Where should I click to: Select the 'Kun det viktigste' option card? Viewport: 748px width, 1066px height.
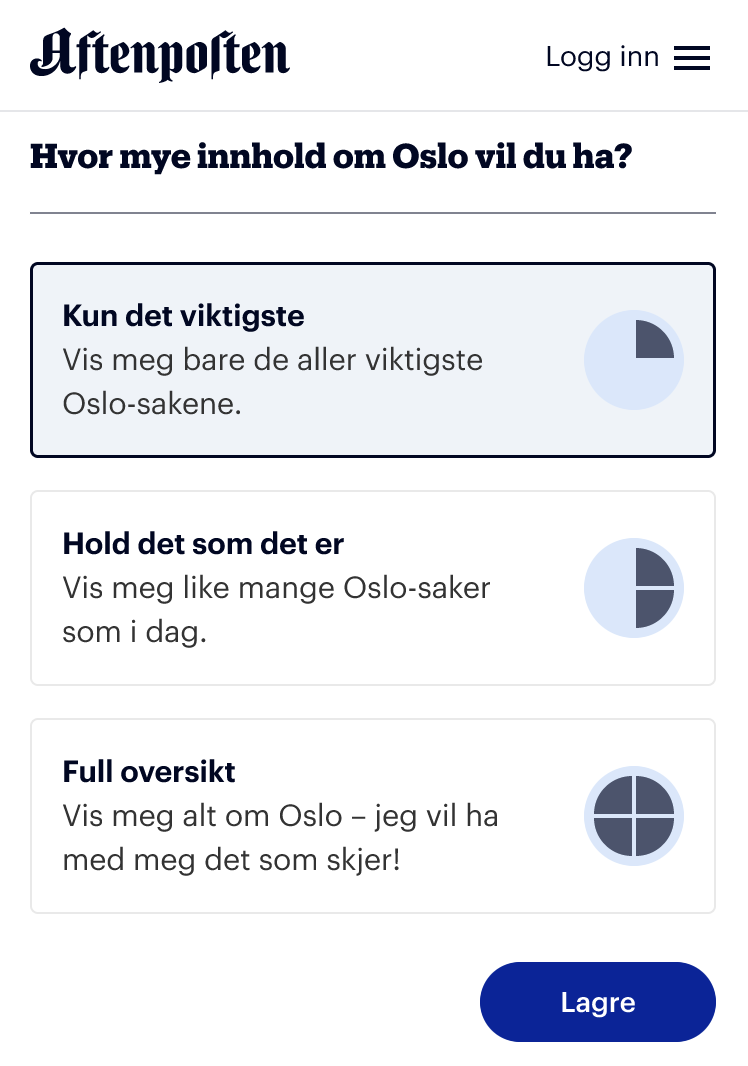[373, 360]
